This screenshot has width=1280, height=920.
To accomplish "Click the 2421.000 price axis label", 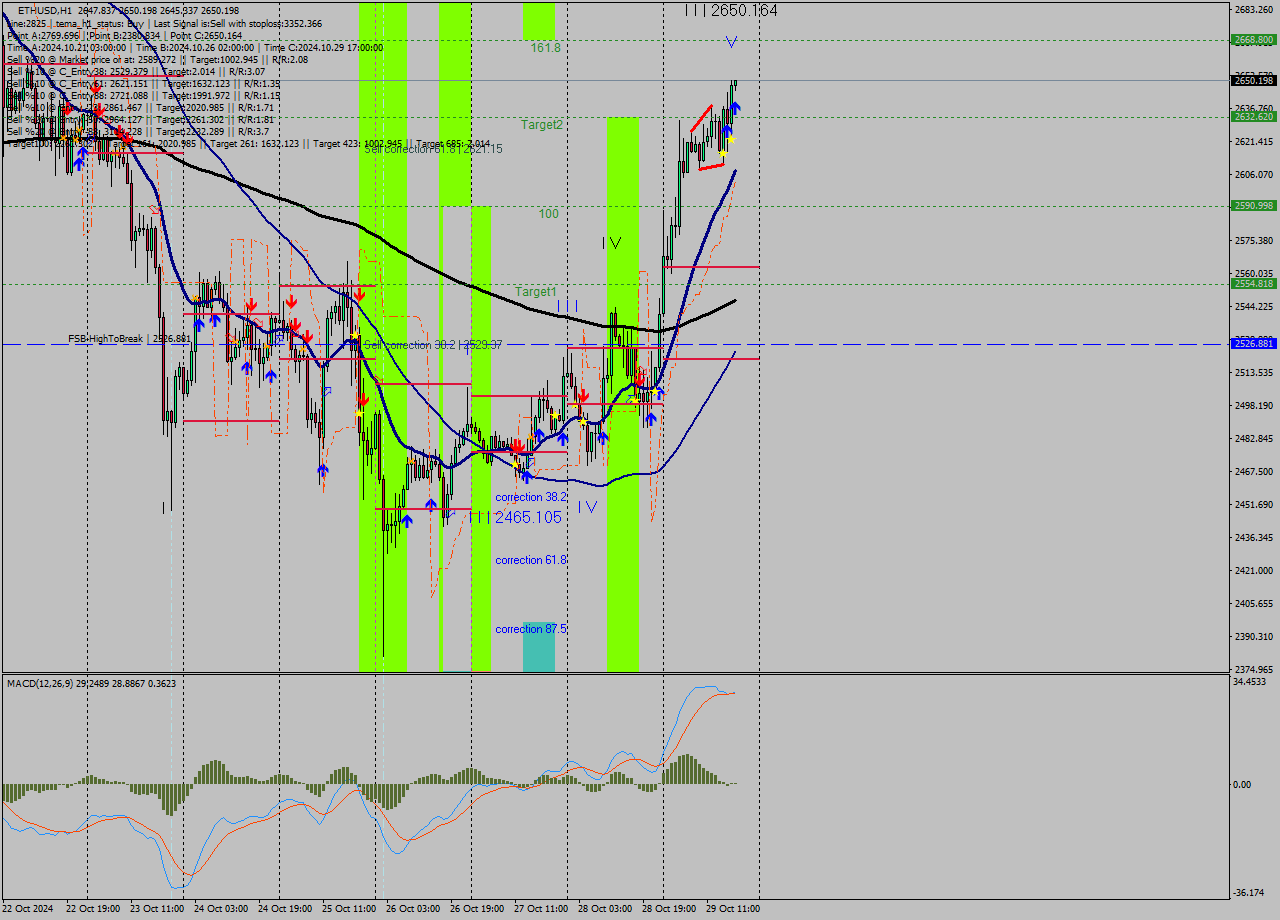I will click(x=1254, y=571).
